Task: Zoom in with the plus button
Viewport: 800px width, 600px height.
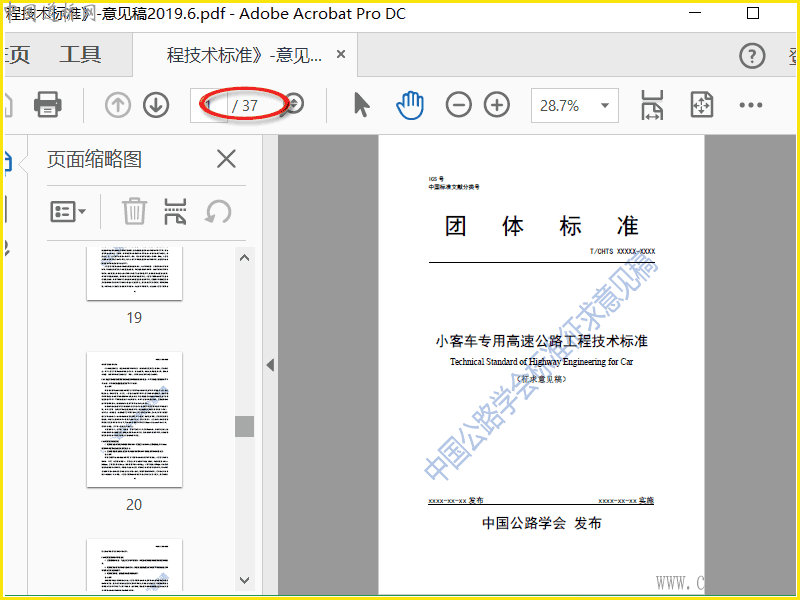Action: (x=497, y=105)
